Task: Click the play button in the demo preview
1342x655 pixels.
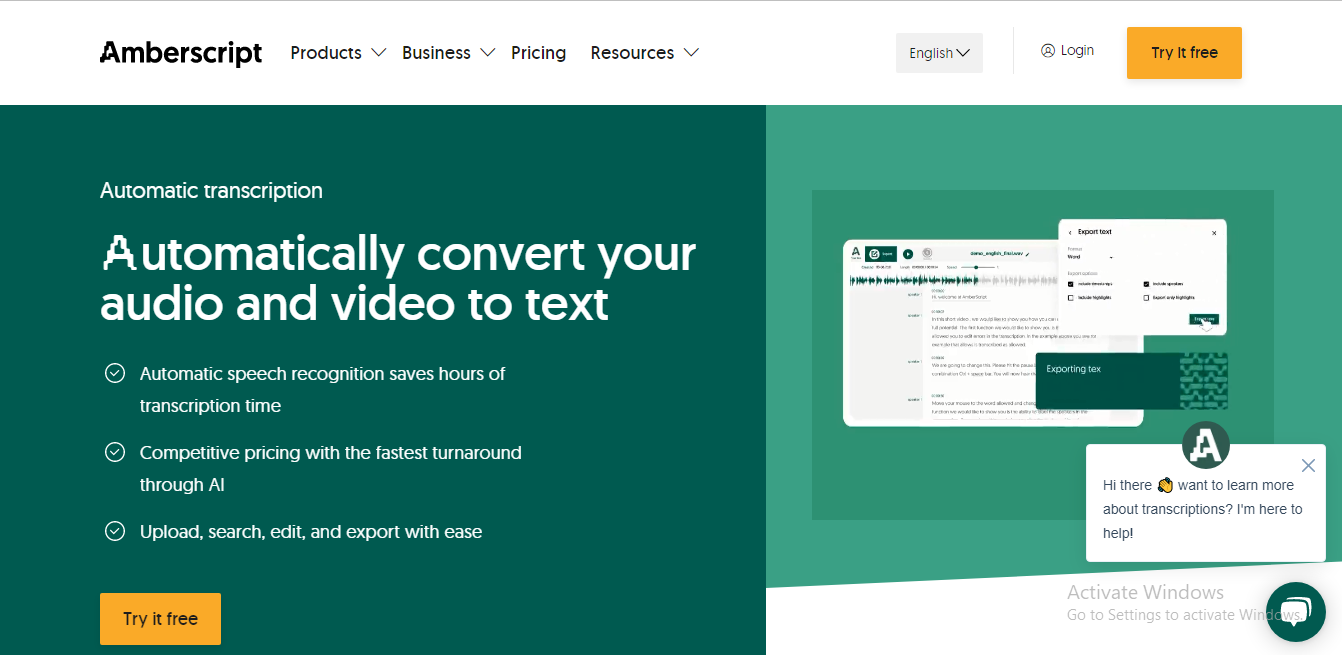Action: click(908, 254)
